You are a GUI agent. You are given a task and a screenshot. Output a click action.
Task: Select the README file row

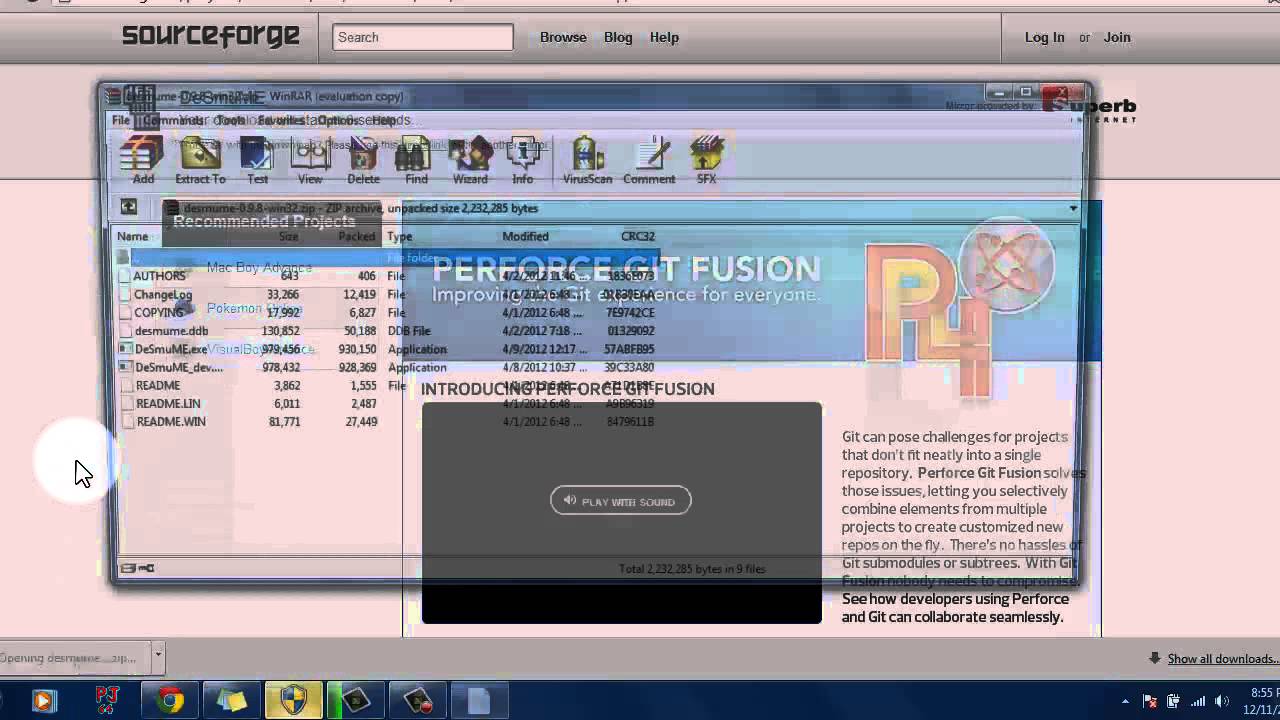[387, 385]
